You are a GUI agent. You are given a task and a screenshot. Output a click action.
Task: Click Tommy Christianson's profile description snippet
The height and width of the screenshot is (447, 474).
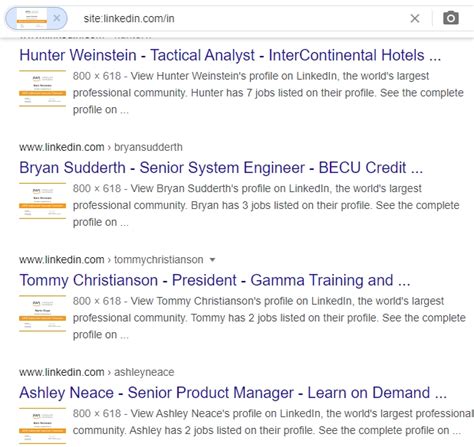click(x=269, y=318)
